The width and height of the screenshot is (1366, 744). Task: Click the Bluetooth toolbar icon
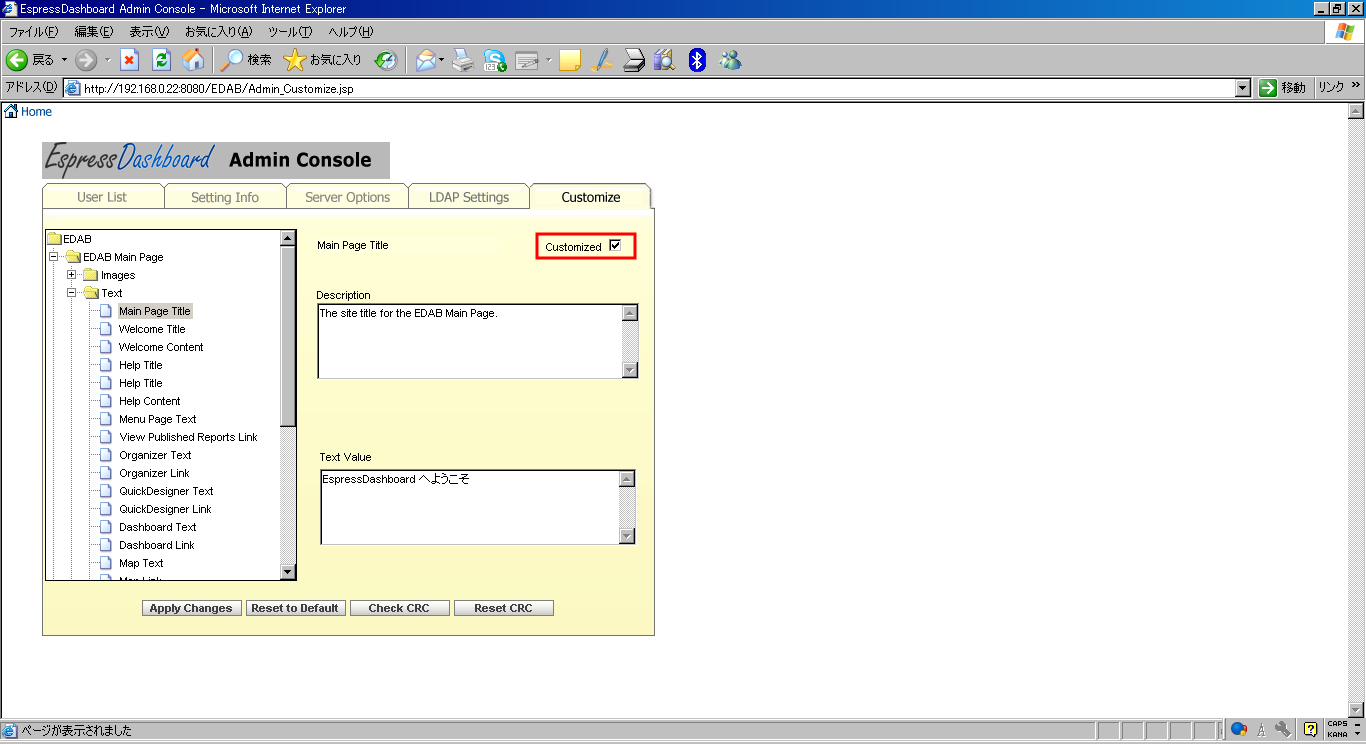click(x=698, y=60)
